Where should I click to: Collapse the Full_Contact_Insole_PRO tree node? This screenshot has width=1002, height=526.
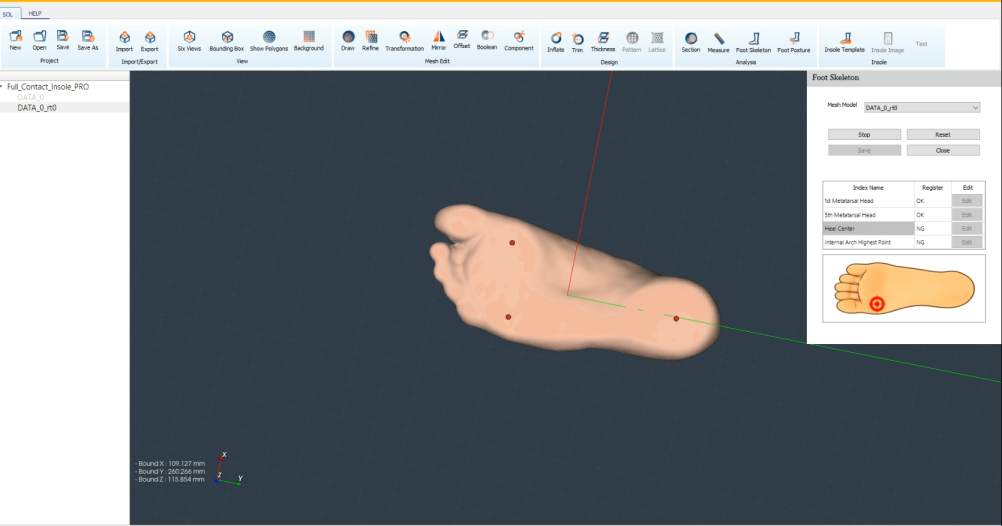point(2,87)
